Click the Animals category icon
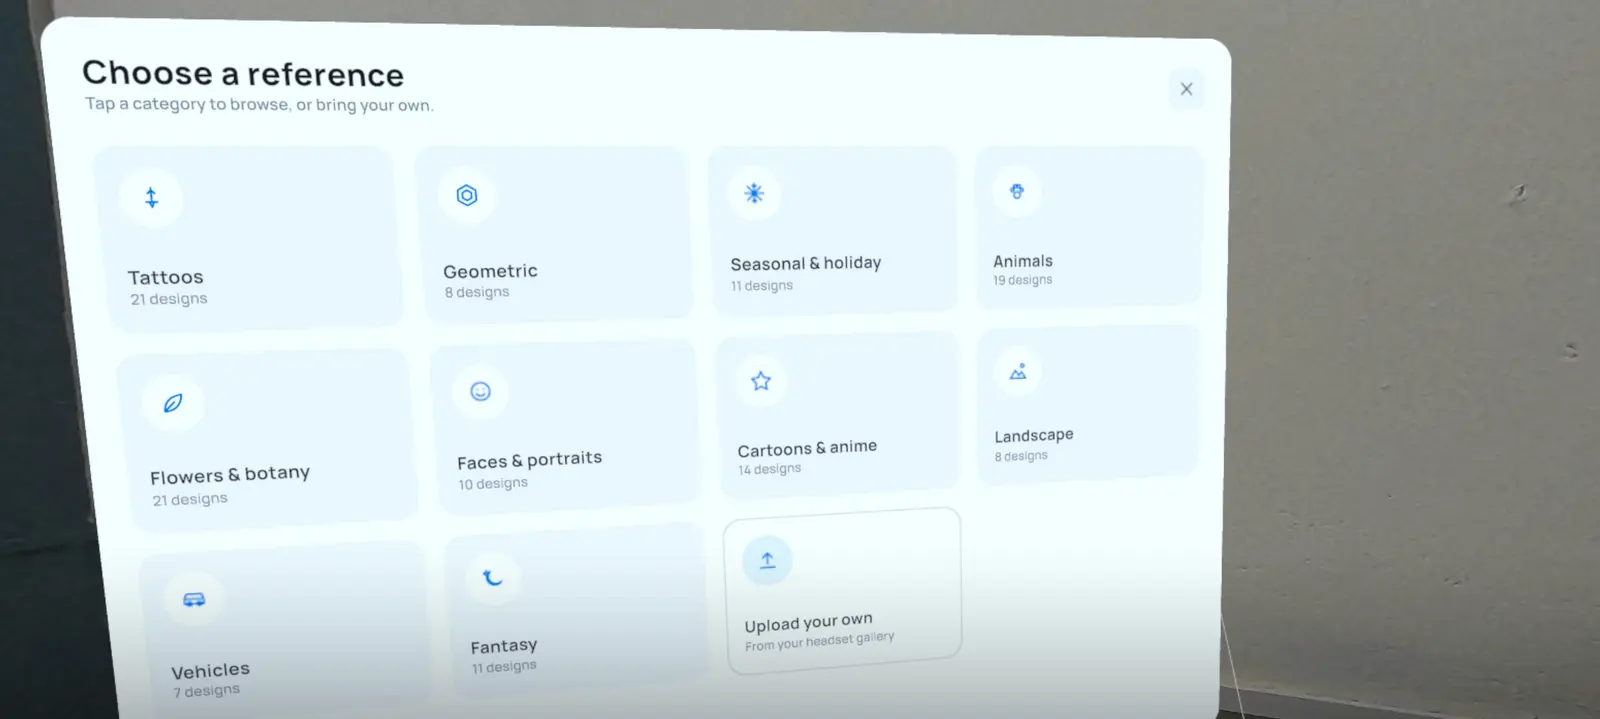 (x=1017, y=191)
